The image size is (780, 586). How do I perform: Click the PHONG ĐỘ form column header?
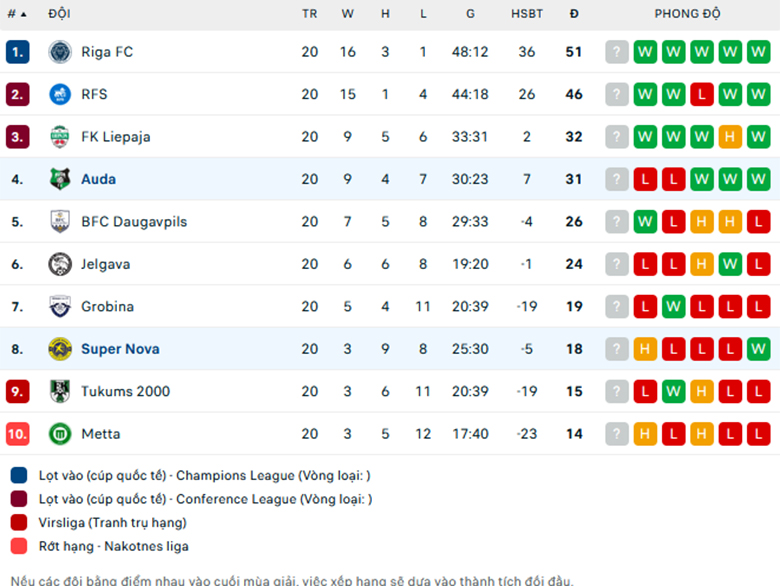coord(687,13)
